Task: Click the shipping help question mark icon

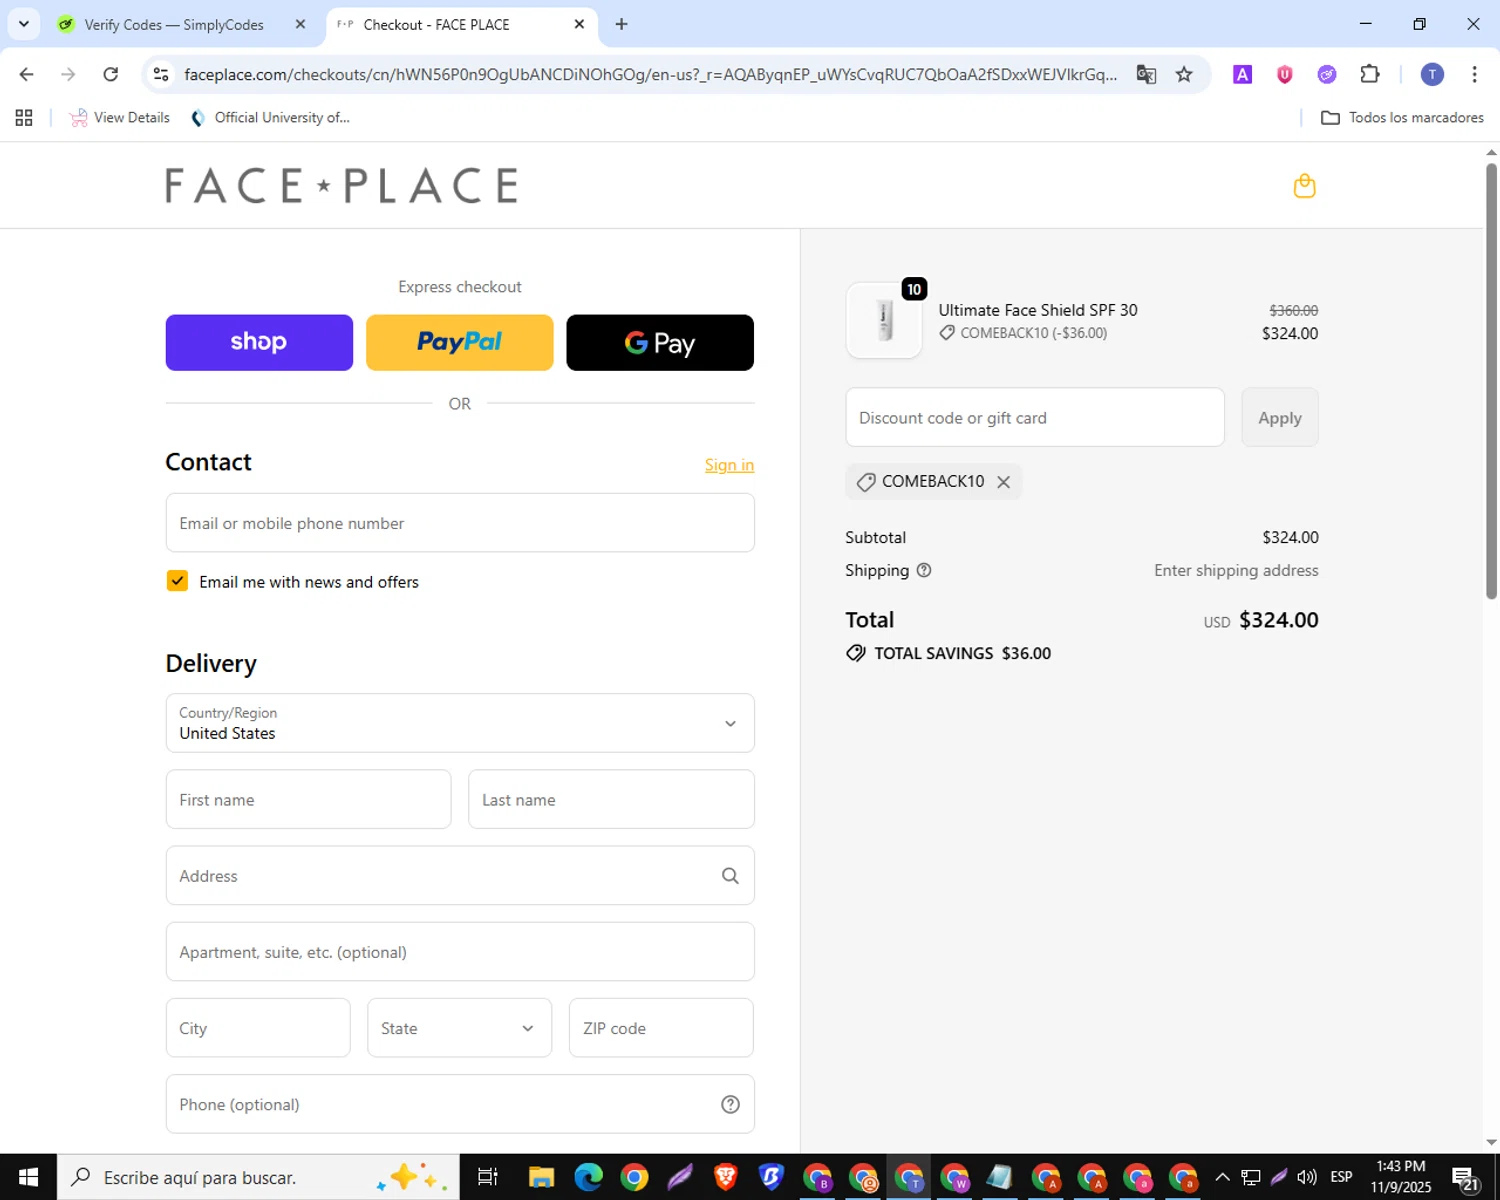Action: [924, 570]
